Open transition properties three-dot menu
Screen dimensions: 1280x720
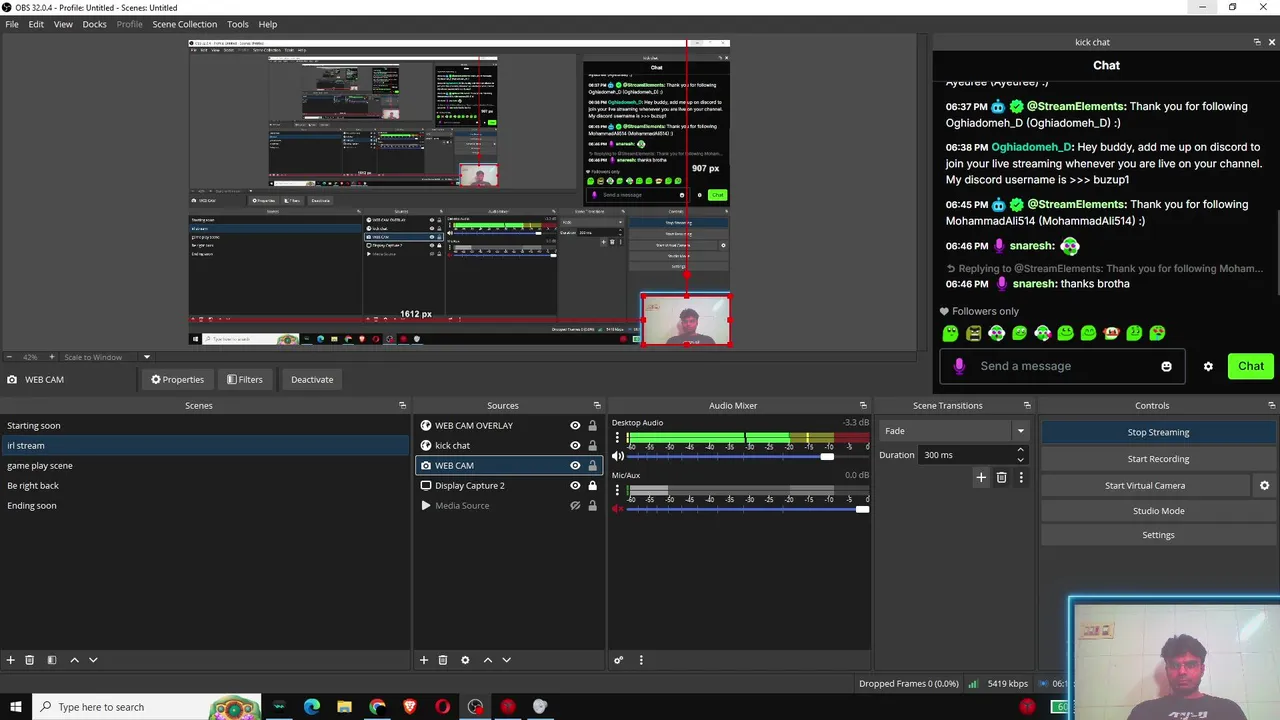(1021, 478)
